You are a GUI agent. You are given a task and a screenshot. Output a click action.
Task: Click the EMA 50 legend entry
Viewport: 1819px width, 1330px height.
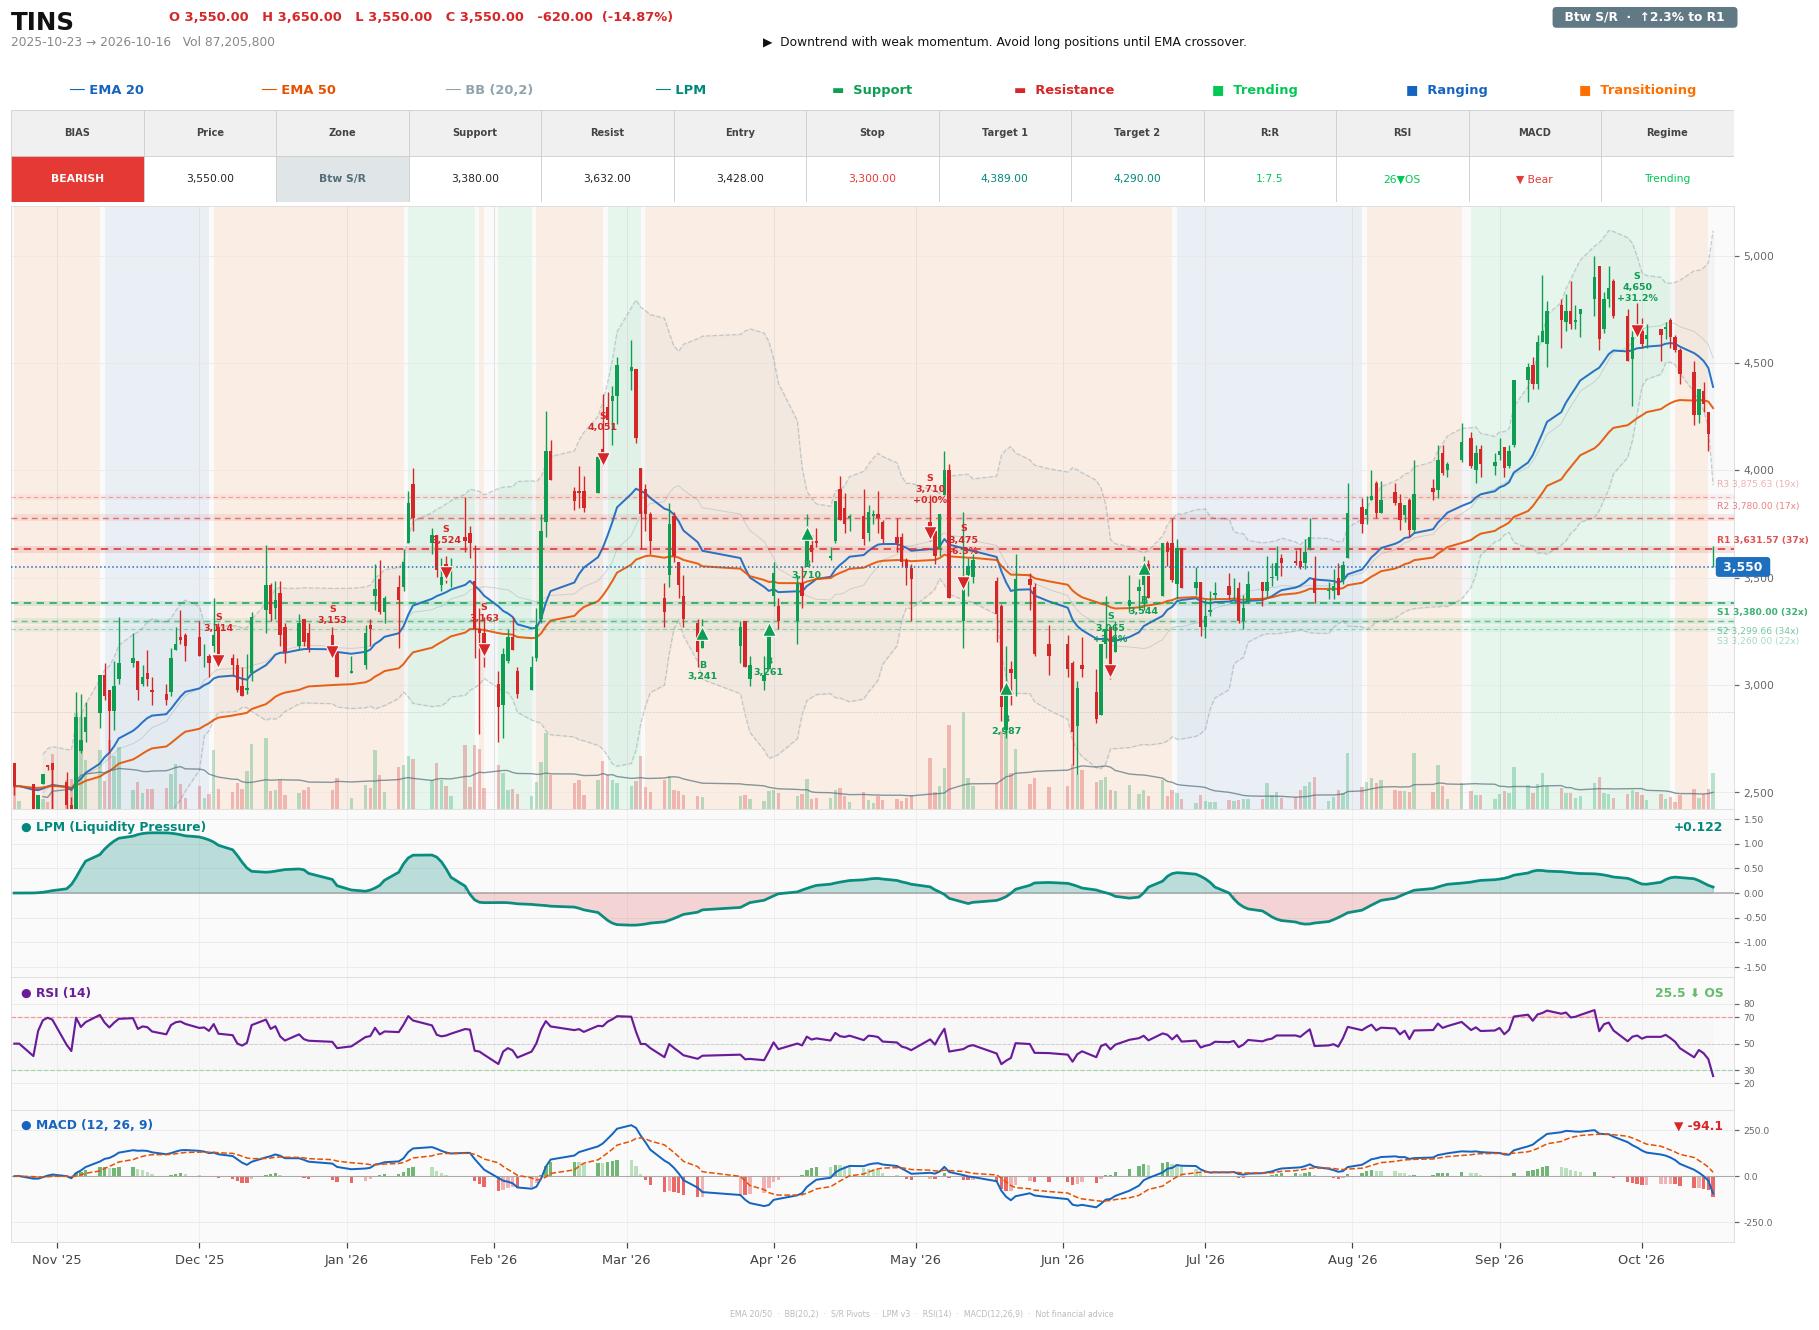pos(299,90)
